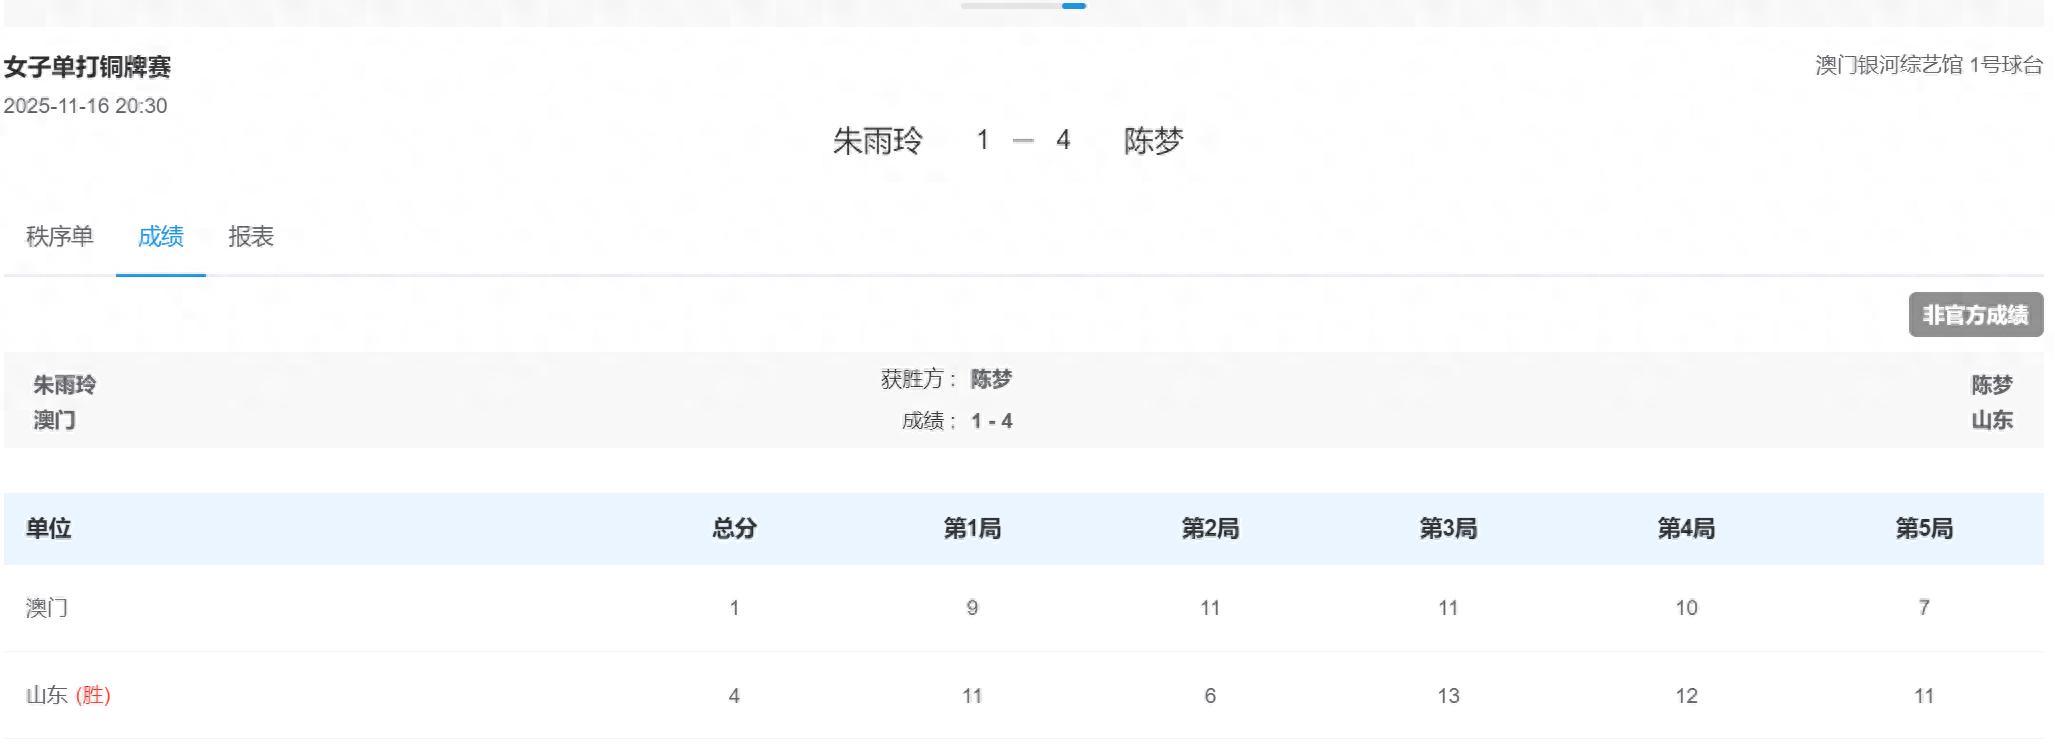2055x747 pixels.
Task: Click the 女子单打铜牌赛 event title
Action: pyautogui.click(x=88, y=67)
